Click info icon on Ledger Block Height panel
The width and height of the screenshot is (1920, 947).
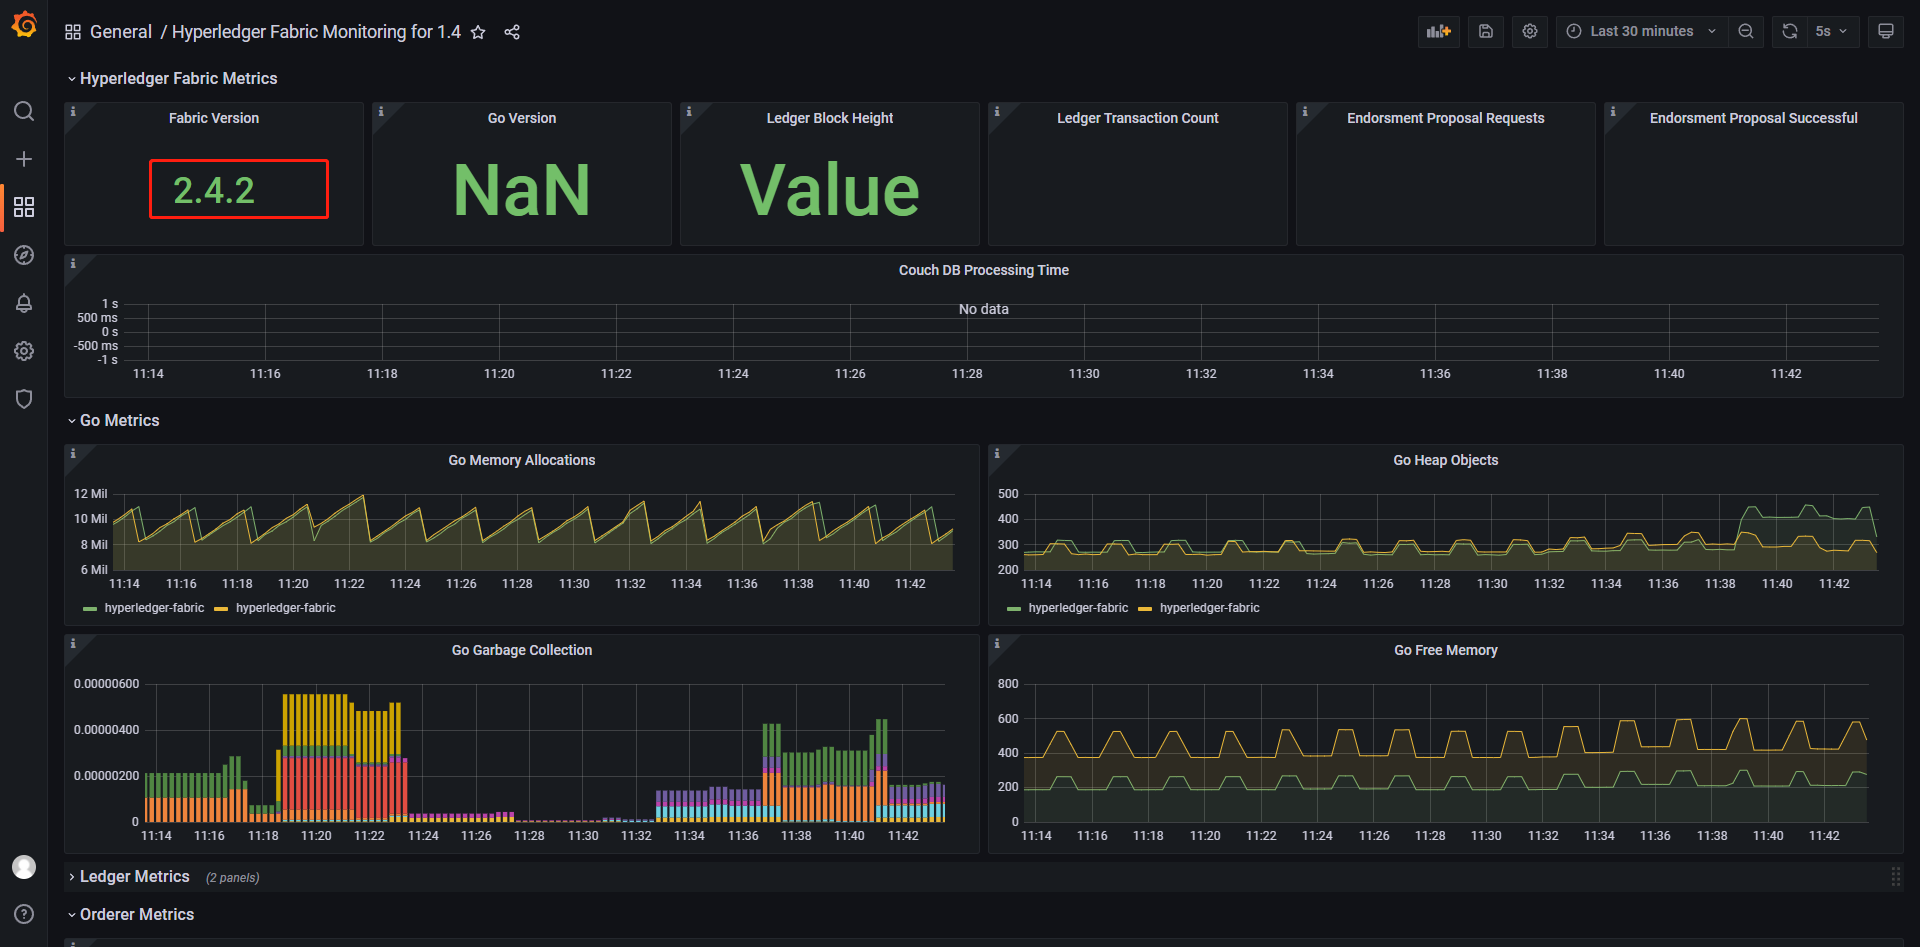point(689,112)
